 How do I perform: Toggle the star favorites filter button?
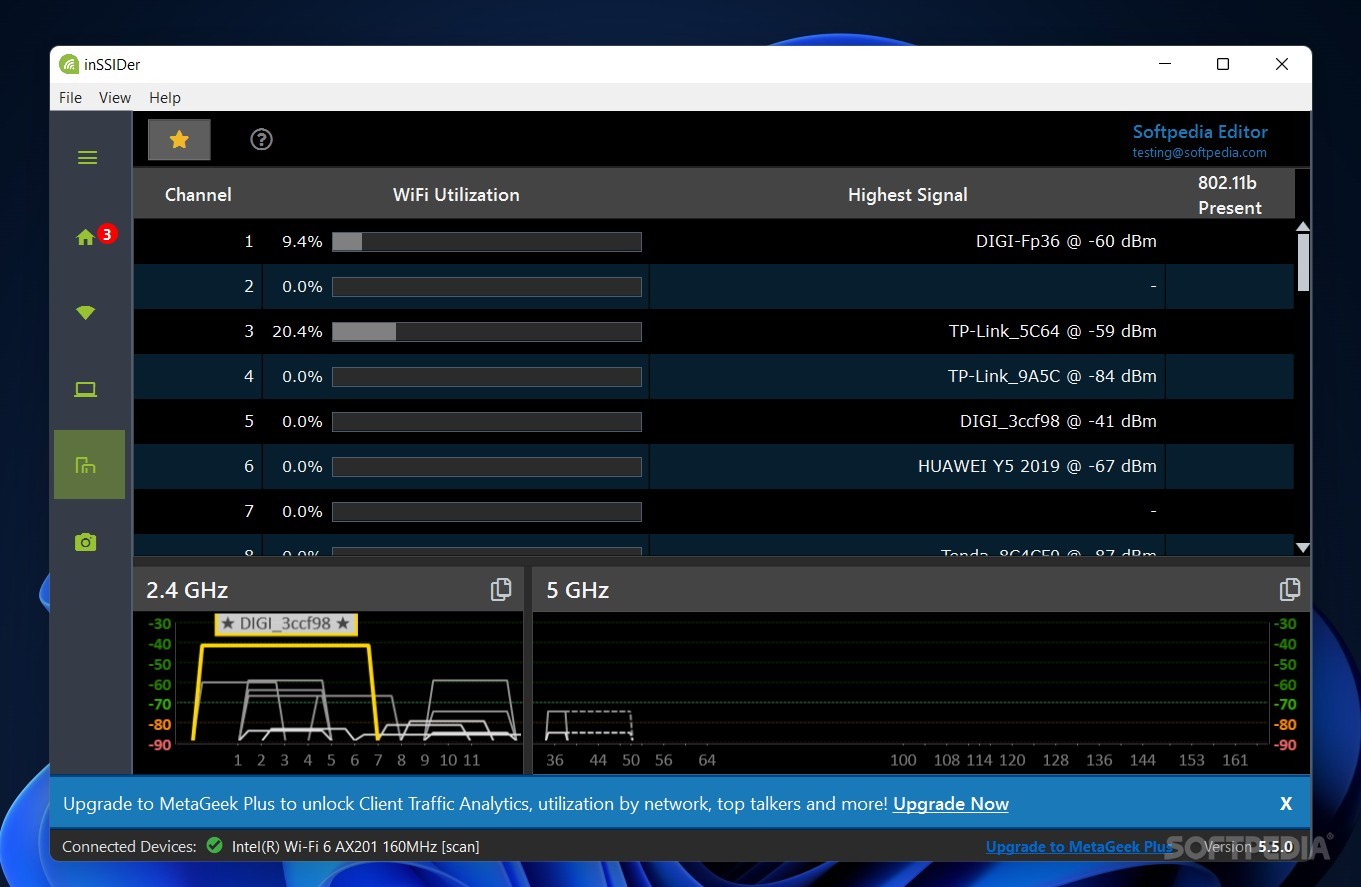(179, 140)
